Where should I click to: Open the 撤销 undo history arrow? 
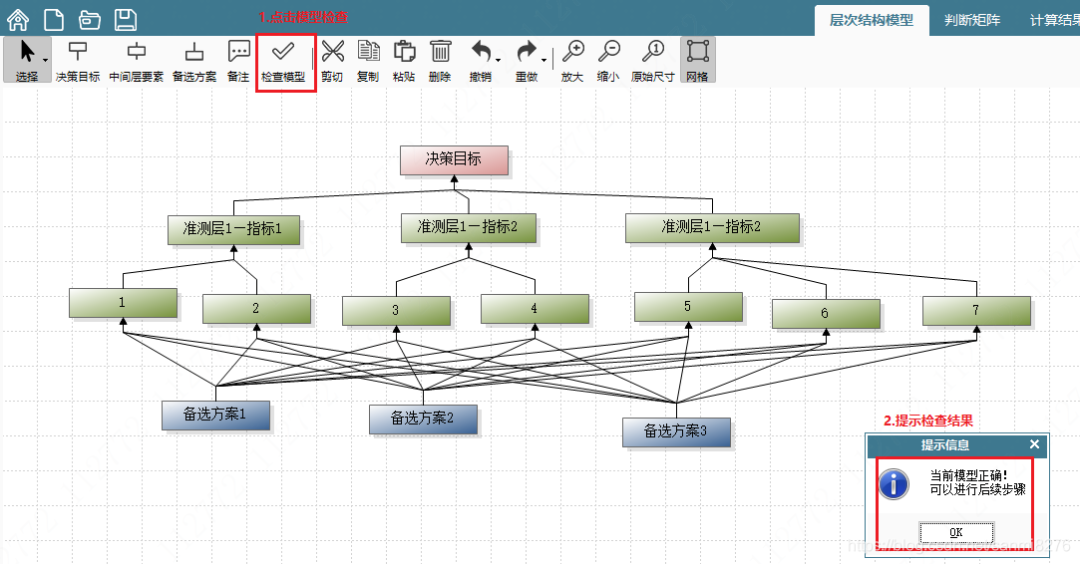click(498, 61)
